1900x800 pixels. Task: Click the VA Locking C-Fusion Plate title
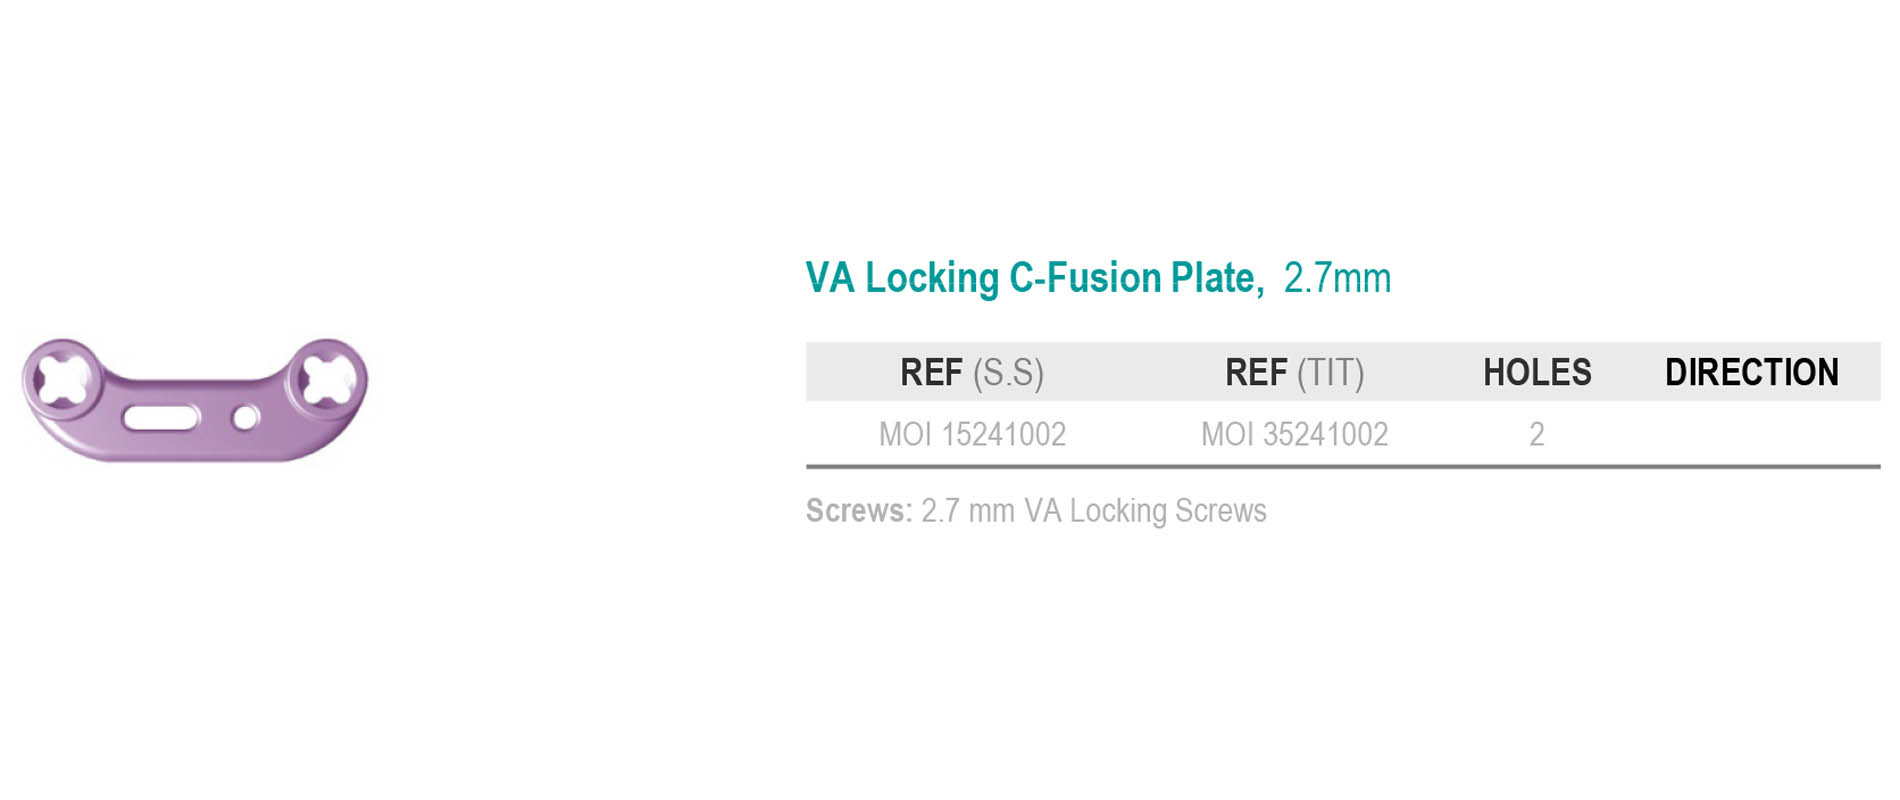(1035, 278)
